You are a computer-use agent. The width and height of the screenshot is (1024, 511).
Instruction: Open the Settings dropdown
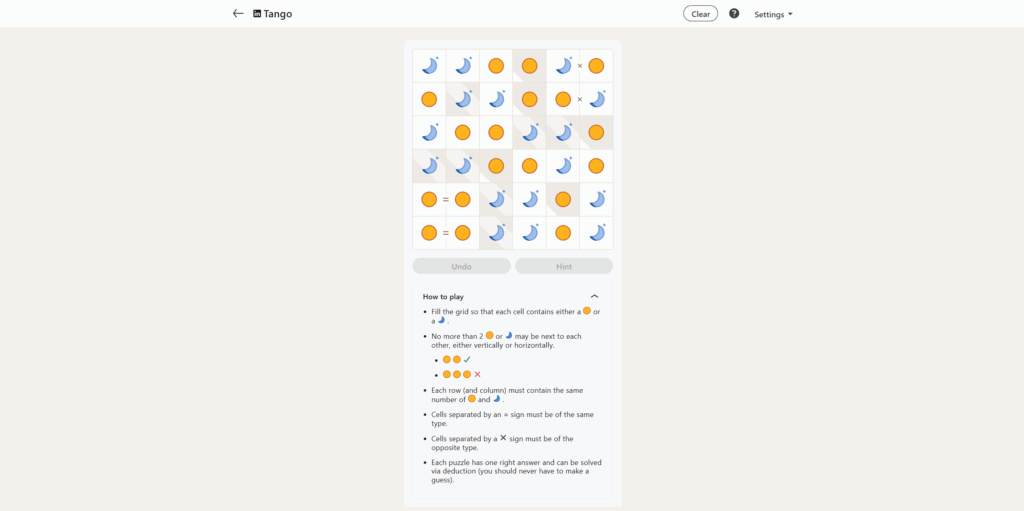pos(773,14)
